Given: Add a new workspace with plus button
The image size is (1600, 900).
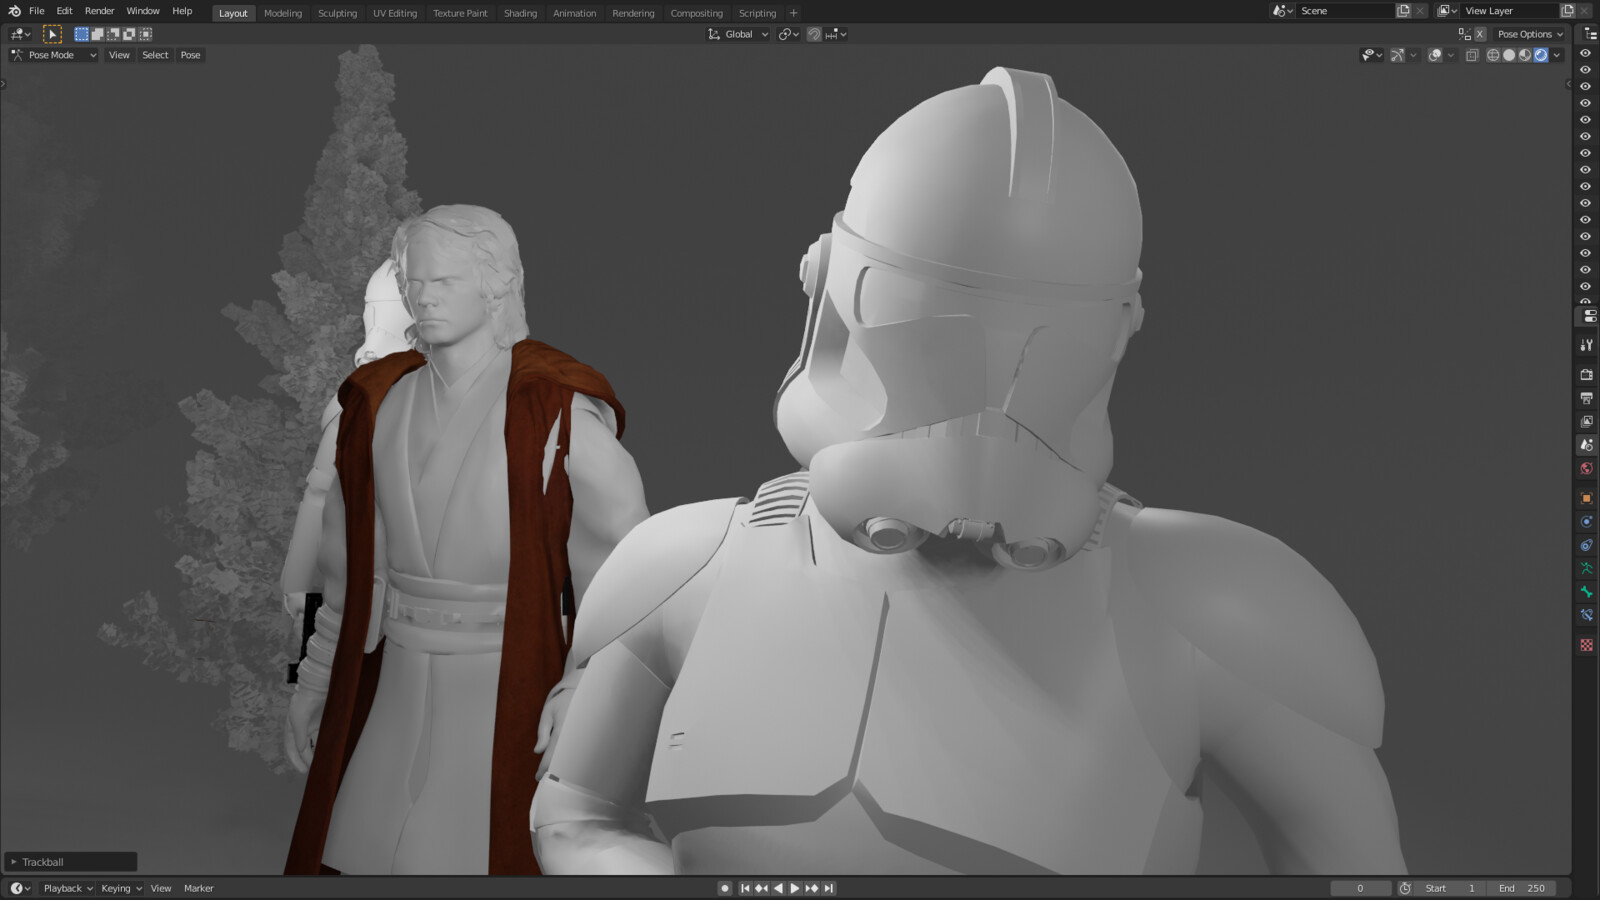Looking at the screenshot, I should pyautogui.click(x=793, y=13).
